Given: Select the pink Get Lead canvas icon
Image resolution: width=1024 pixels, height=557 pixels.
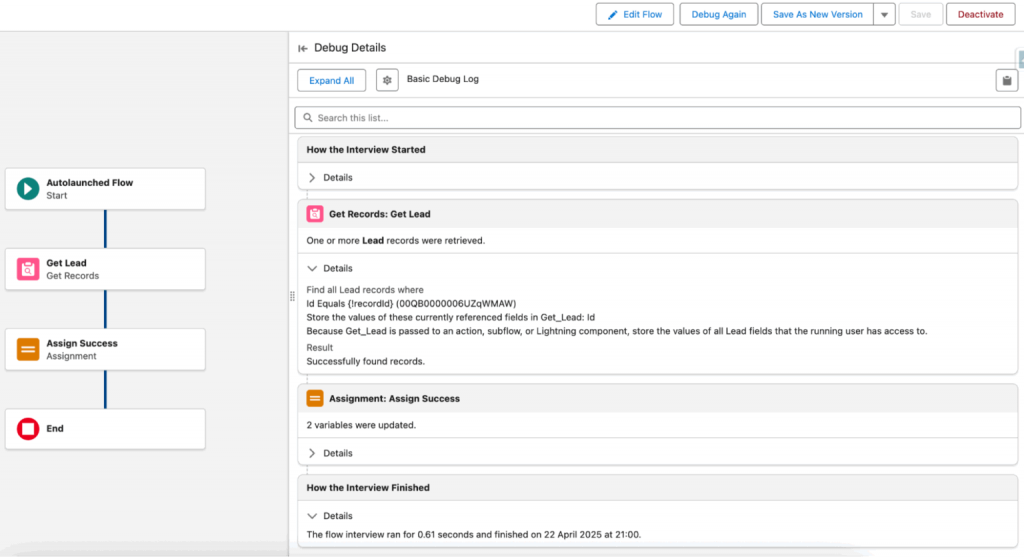Looking at the screenshot, I should 28,269.
